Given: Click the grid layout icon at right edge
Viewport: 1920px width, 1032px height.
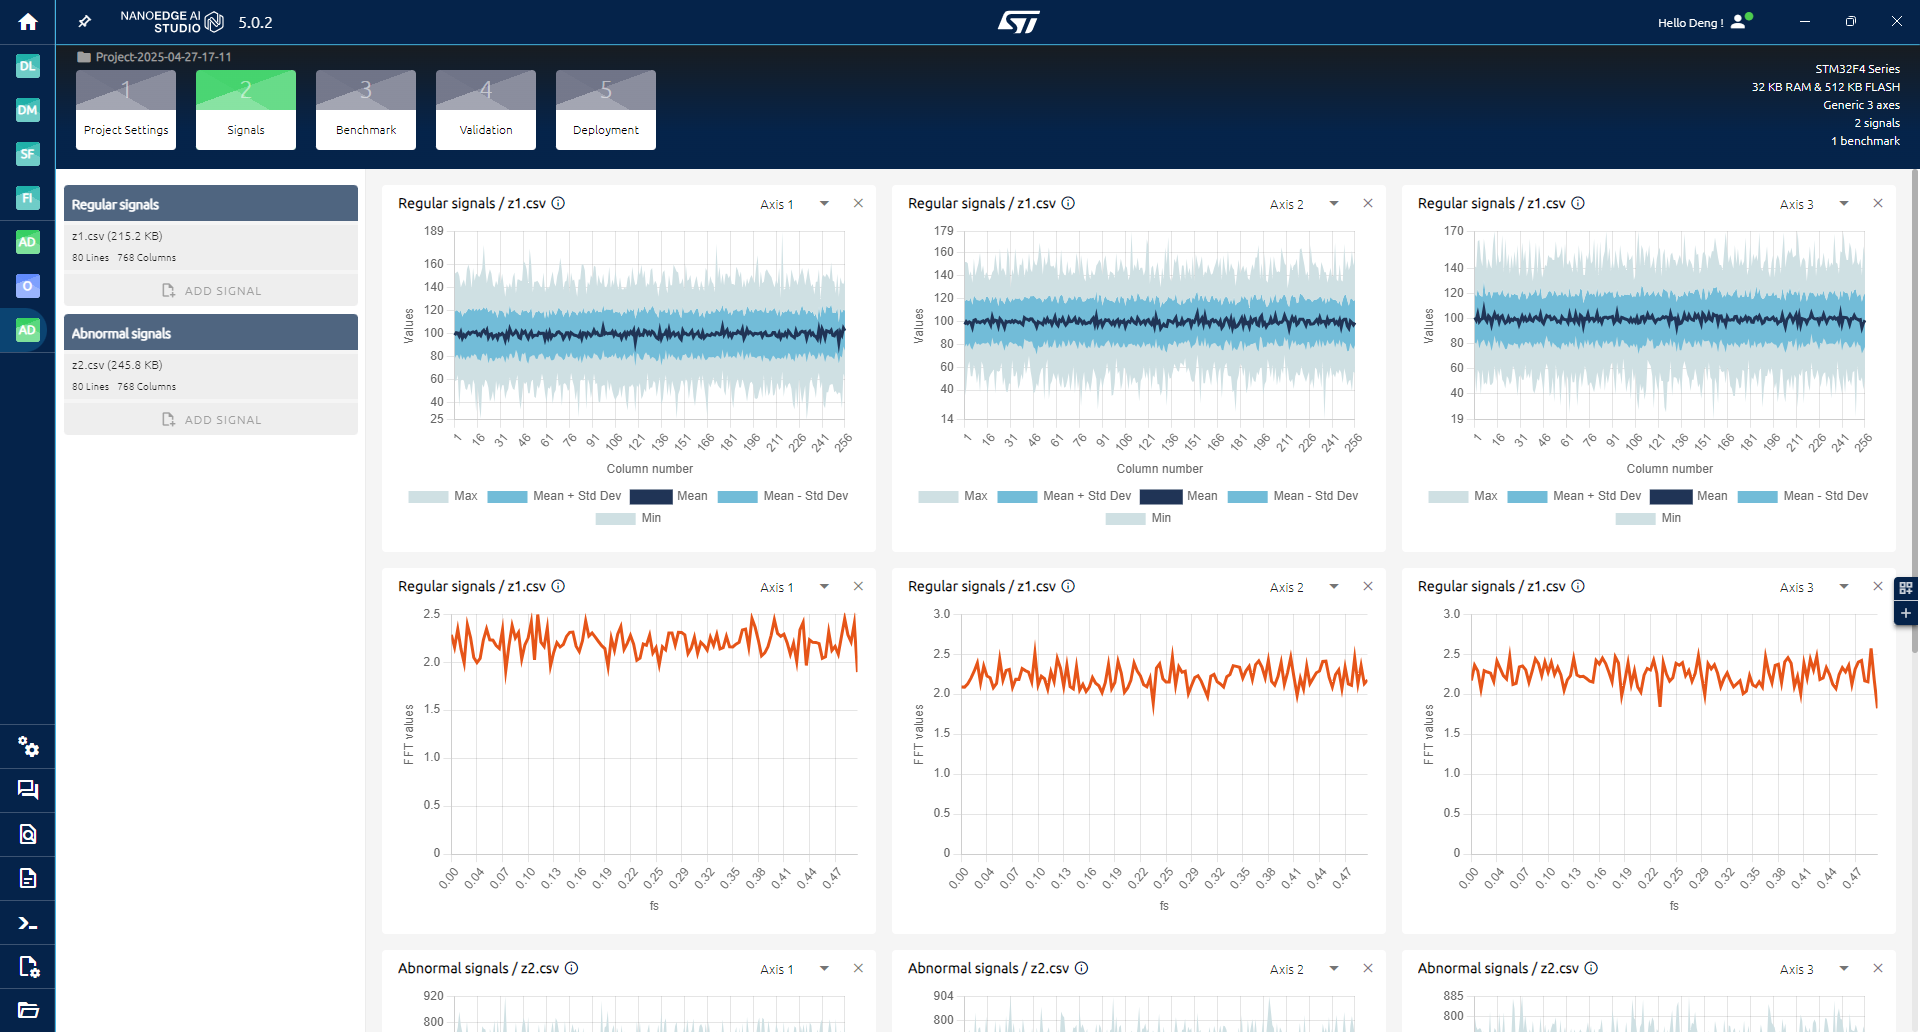Looking at the screenshot, I should (1906, 588).
